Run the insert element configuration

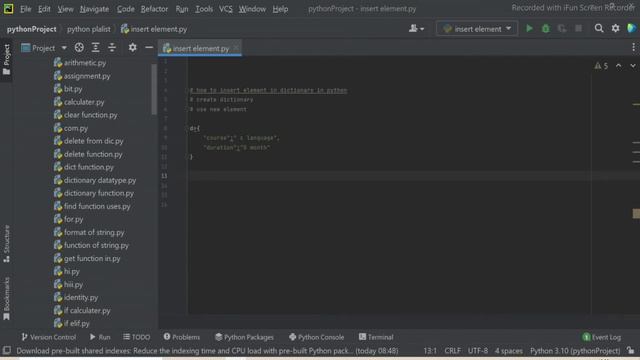529,29
